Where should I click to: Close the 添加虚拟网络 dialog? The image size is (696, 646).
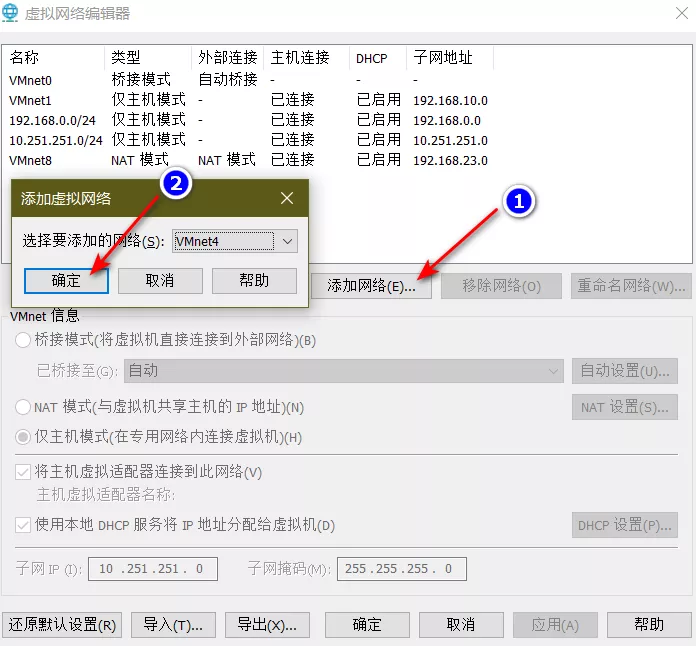coord(287,198)
